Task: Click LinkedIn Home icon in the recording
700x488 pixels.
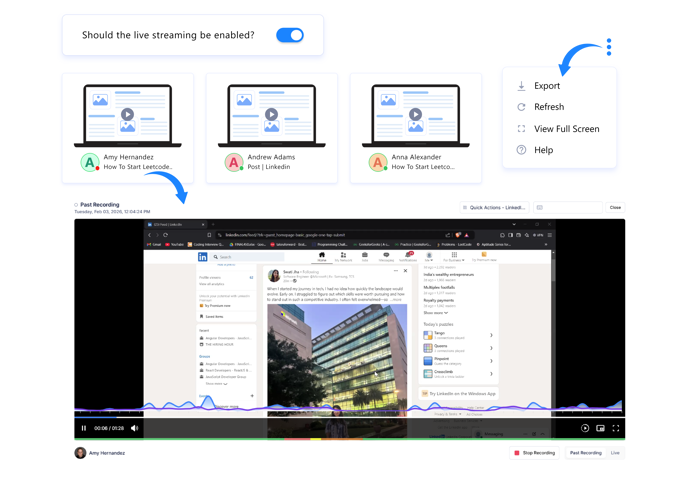Action: (321, 257)
